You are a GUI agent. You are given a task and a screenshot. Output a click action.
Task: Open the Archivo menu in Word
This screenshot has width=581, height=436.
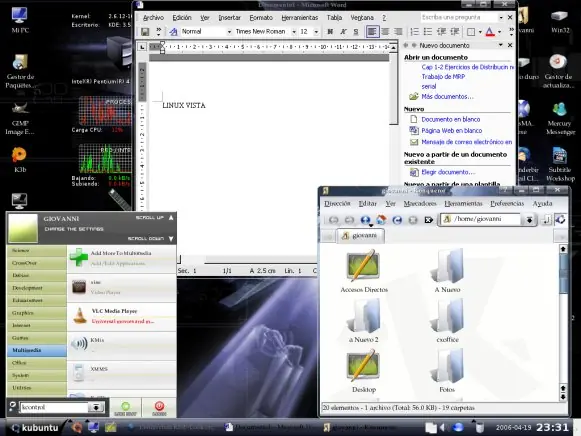[x=153, y=18]
